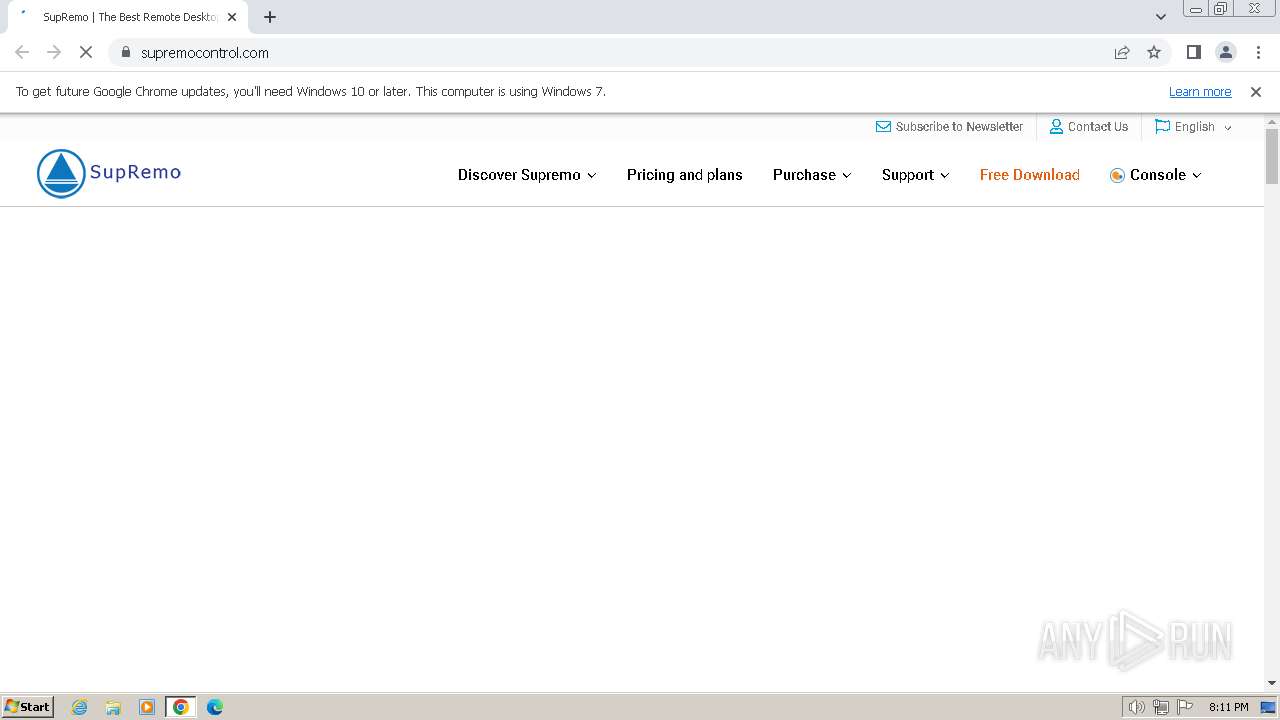
Task: Click the Console orange circle icon
Action: (x=1117, y=175)
